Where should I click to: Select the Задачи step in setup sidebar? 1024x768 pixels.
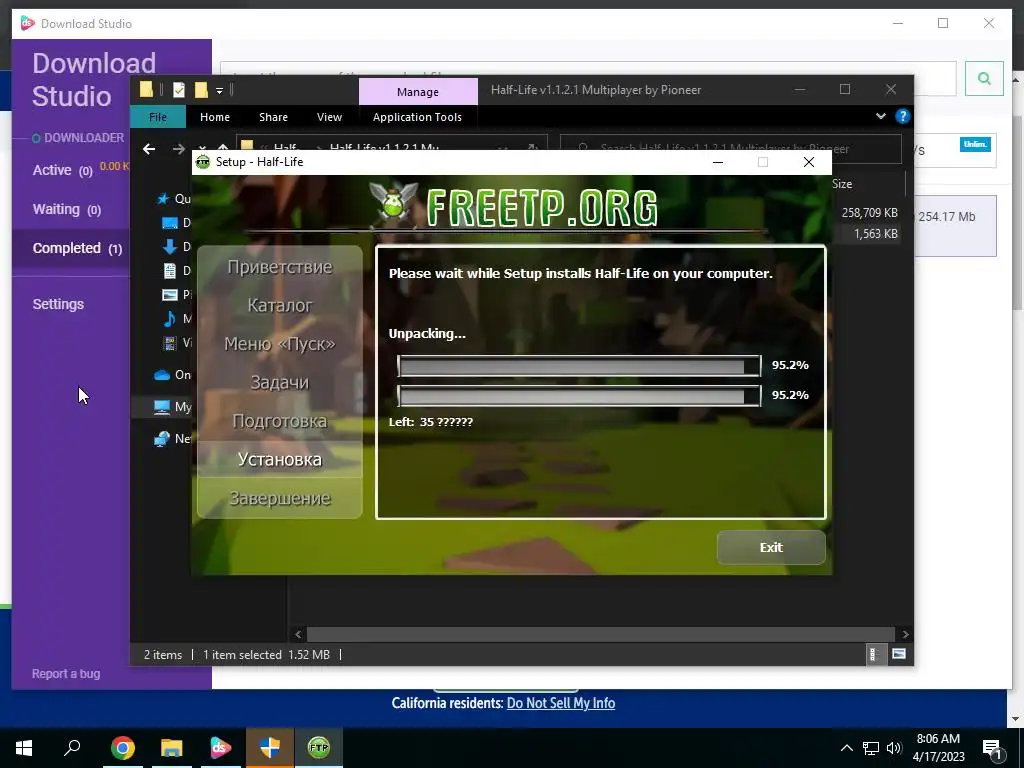pyautogui.click(x=280, y=382)
